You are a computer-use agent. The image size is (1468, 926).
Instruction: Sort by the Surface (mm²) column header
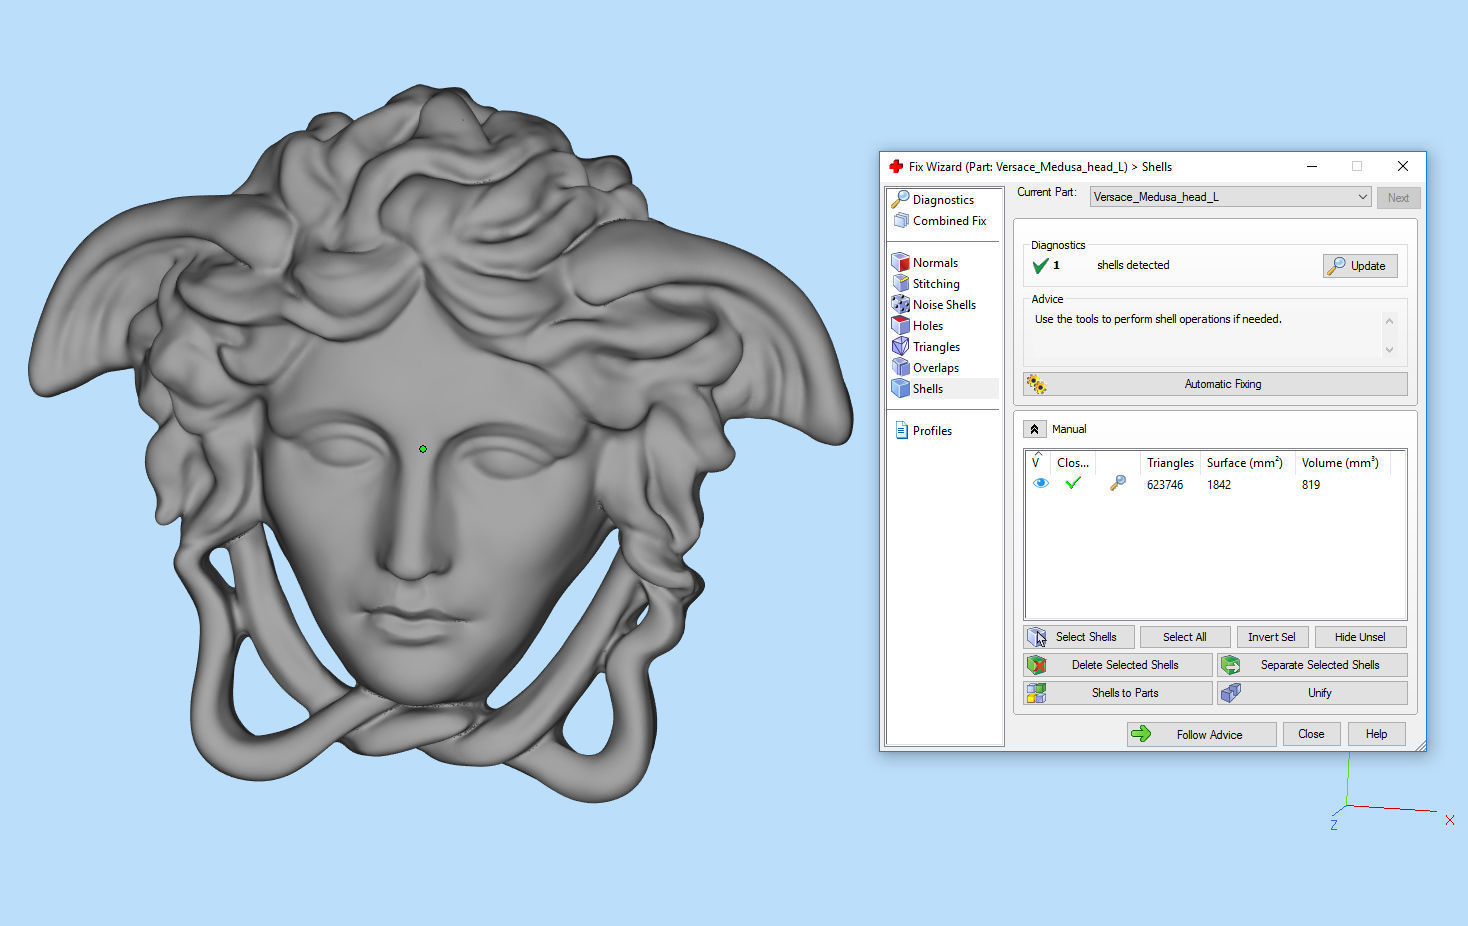point(1247,463)
